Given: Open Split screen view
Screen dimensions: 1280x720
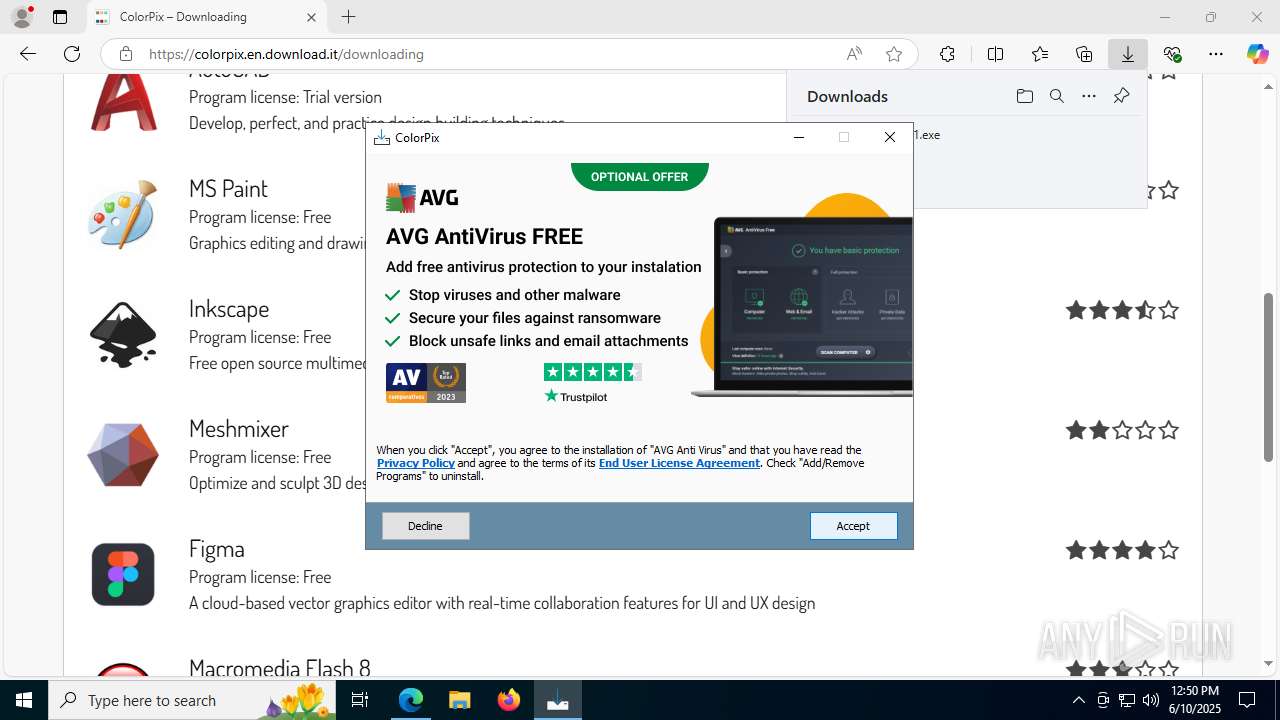Looking at the screenshot, I should coord(995,54).
